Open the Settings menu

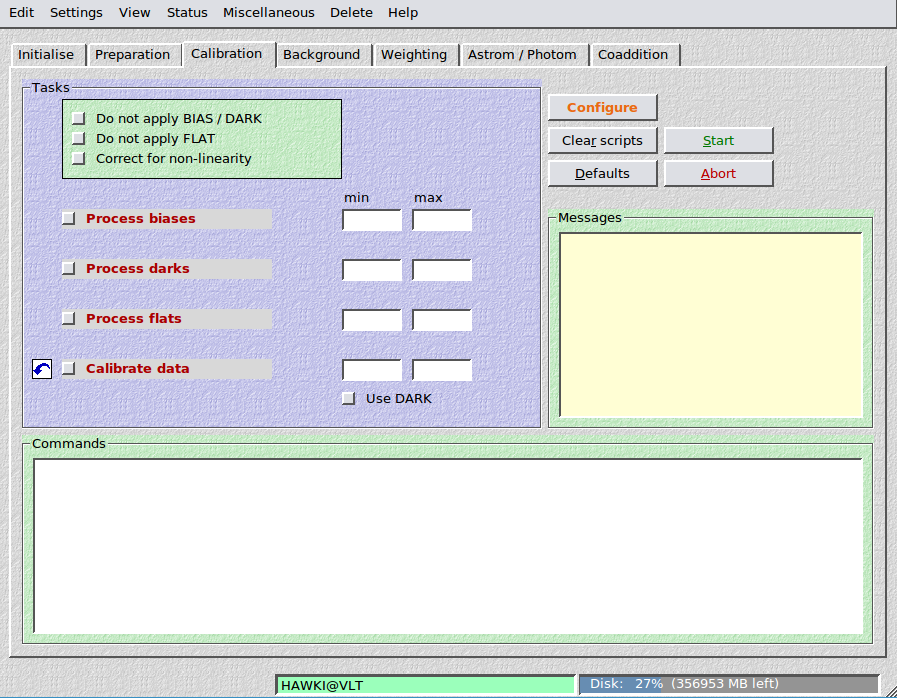(x=76, y=13)
